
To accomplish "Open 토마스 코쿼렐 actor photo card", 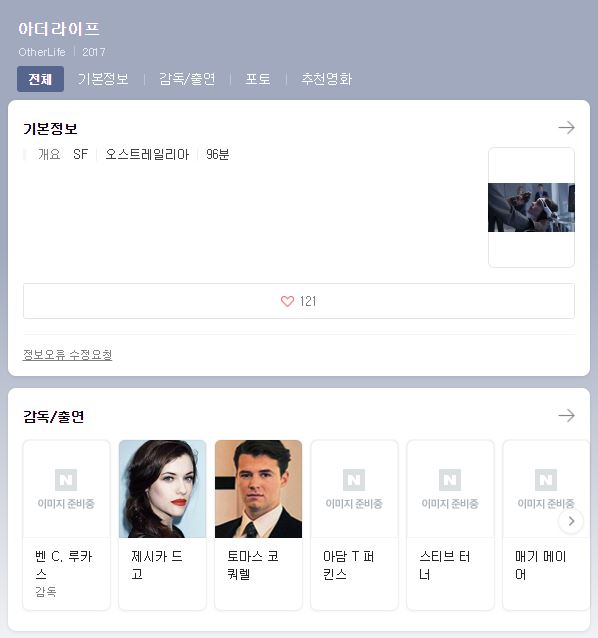I will (258, 525).
